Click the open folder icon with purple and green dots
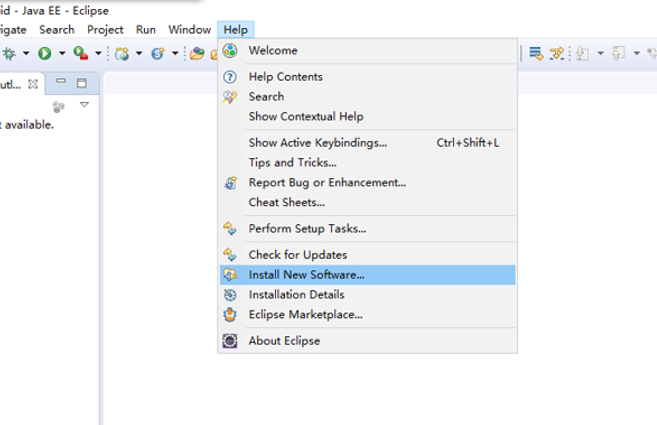657x425 pixels. (x=197, y=54)
